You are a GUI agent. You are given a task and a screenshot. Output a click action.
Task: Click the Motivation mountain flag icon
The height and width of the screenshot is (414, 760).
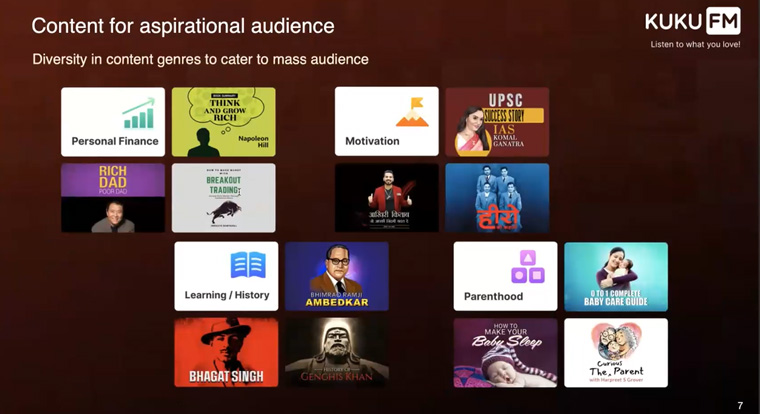click(412, 112)
